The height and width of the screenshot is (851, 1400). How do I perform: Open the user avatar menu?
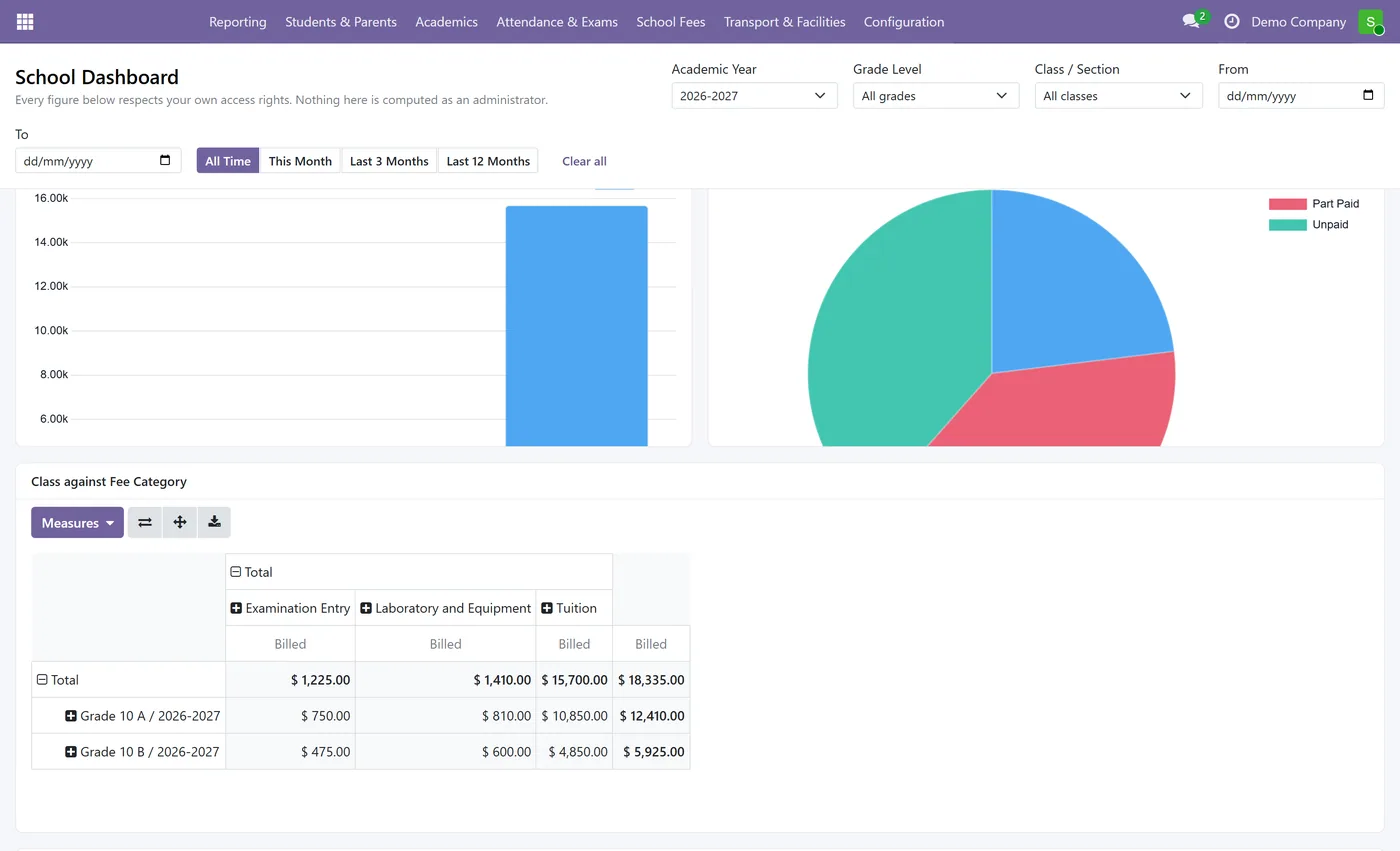pos(1370,22)
